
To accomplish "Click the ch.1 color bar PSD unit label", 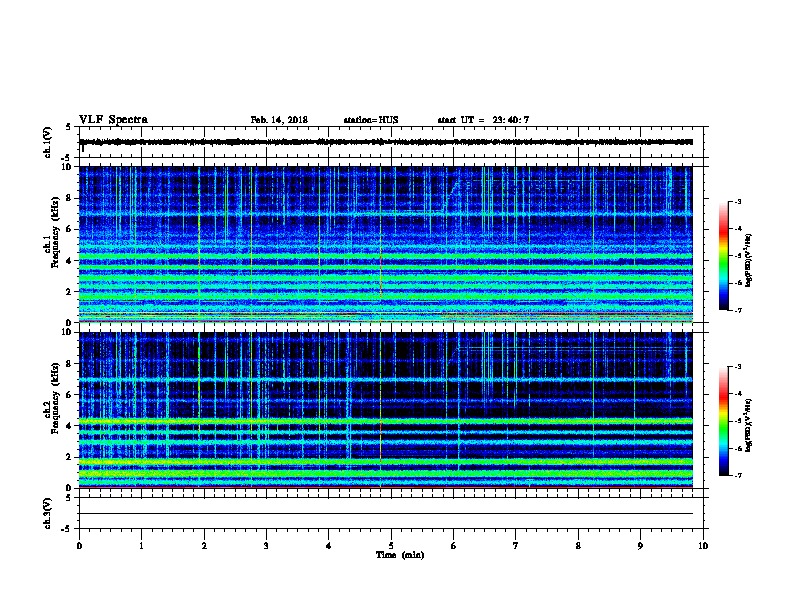I will [749, 260].
